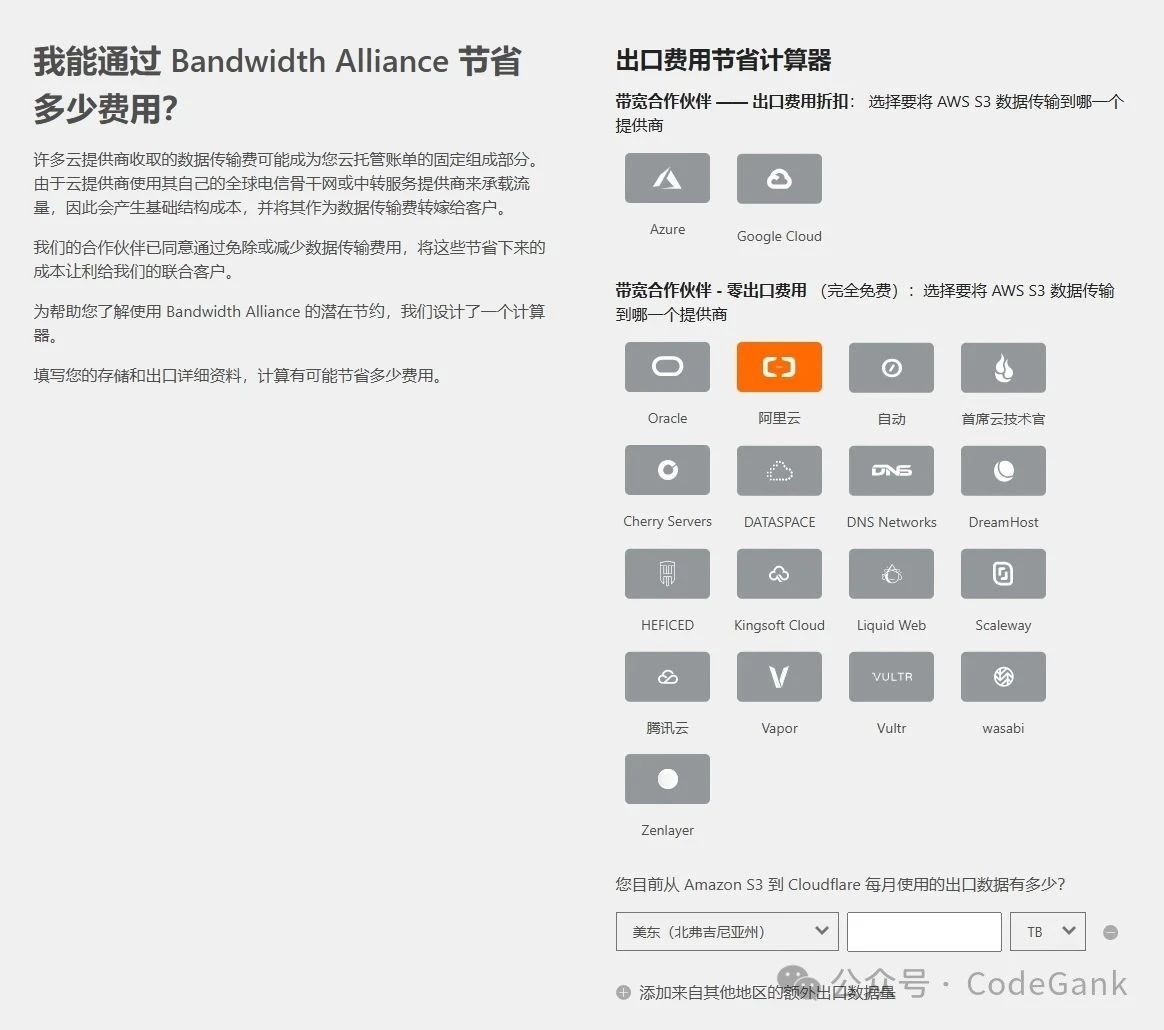This screenshot has height=1030, width=1164.
Task: Pick the Liquid Web tile
Action: (892, 573)
